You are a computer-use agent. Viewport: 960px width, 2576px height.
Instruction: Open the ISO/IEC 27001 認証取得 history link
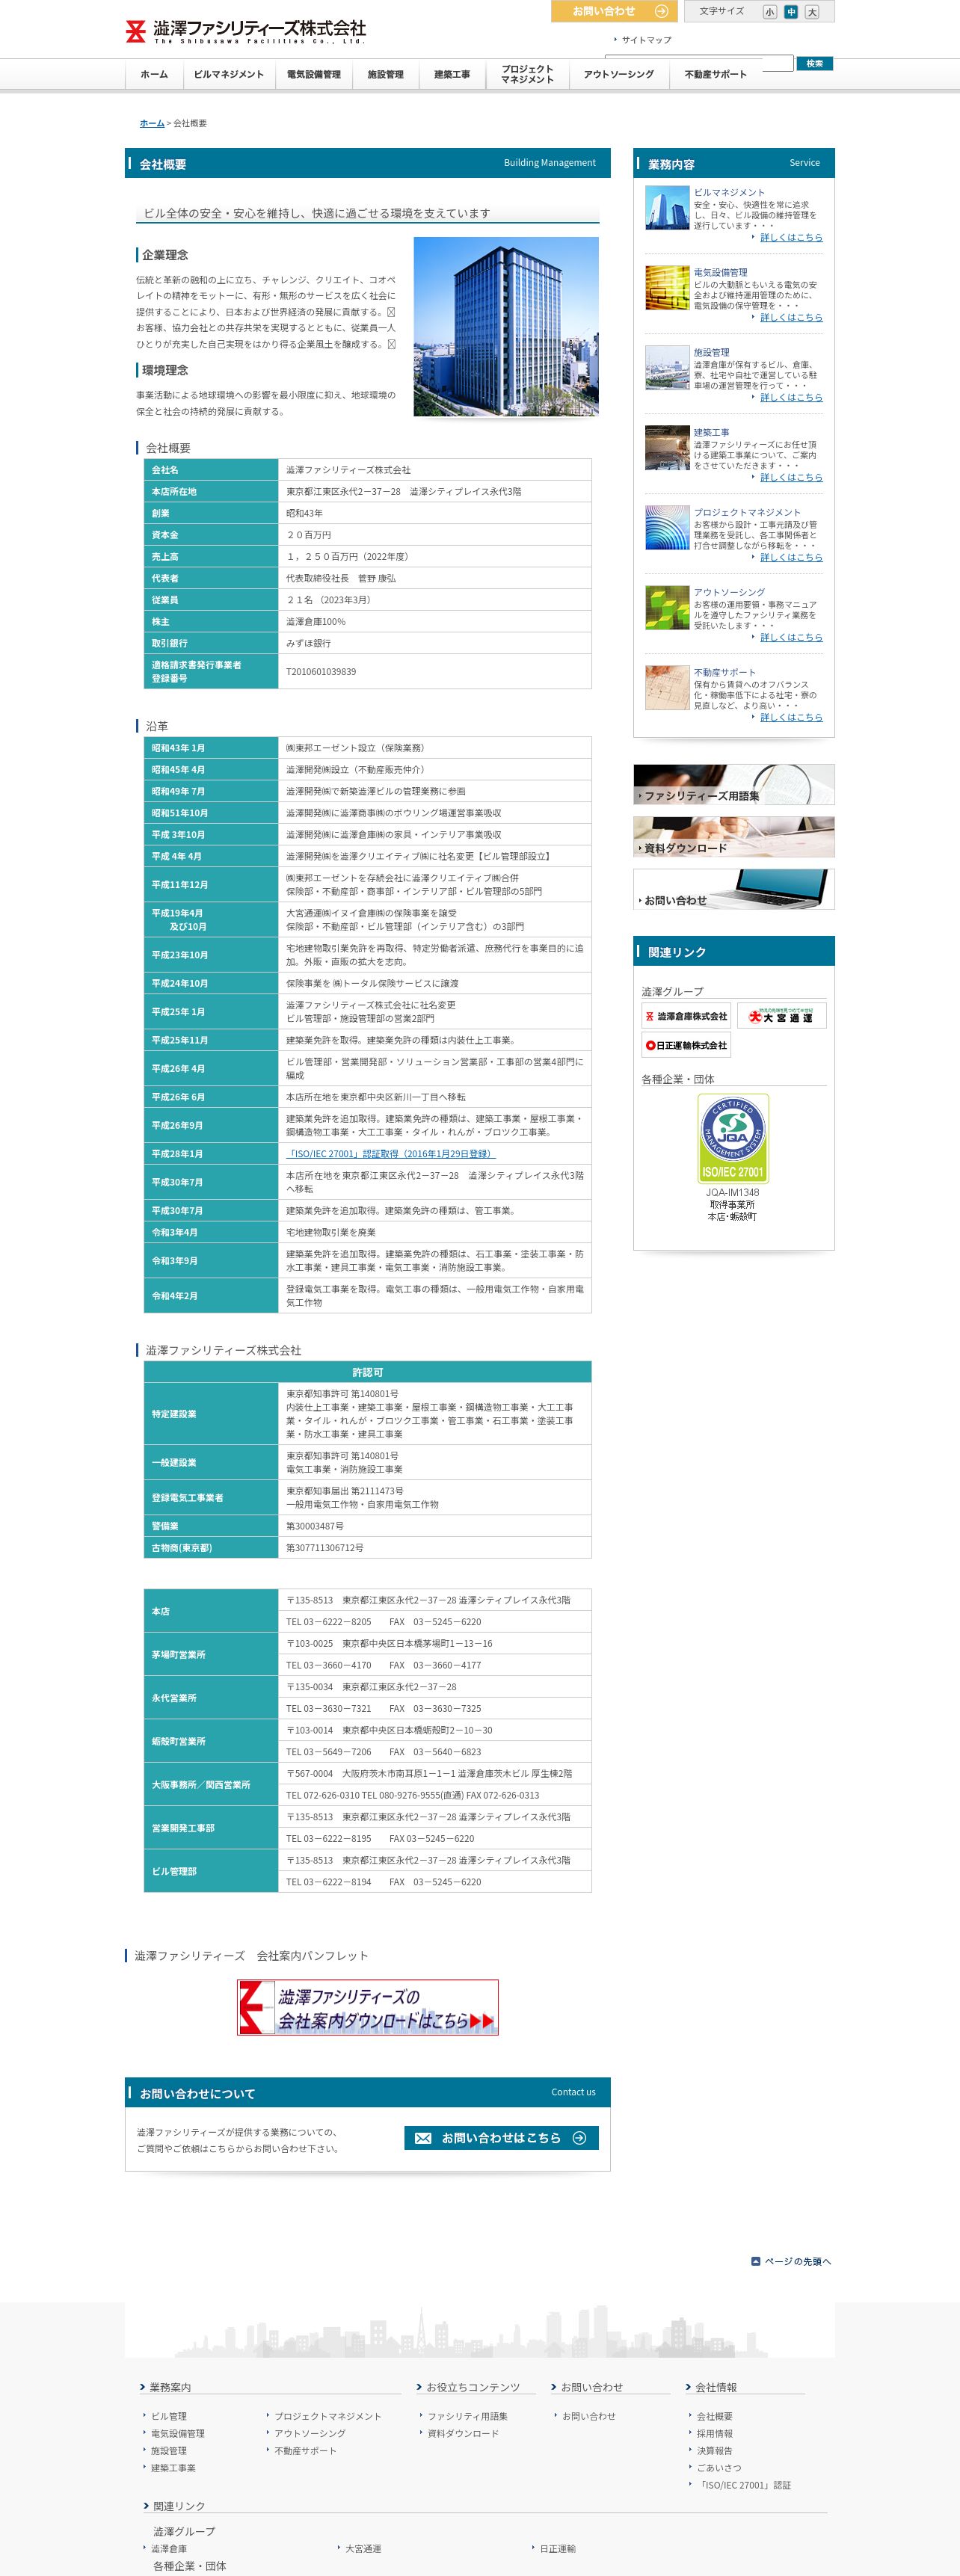(x=390, y=1154)
